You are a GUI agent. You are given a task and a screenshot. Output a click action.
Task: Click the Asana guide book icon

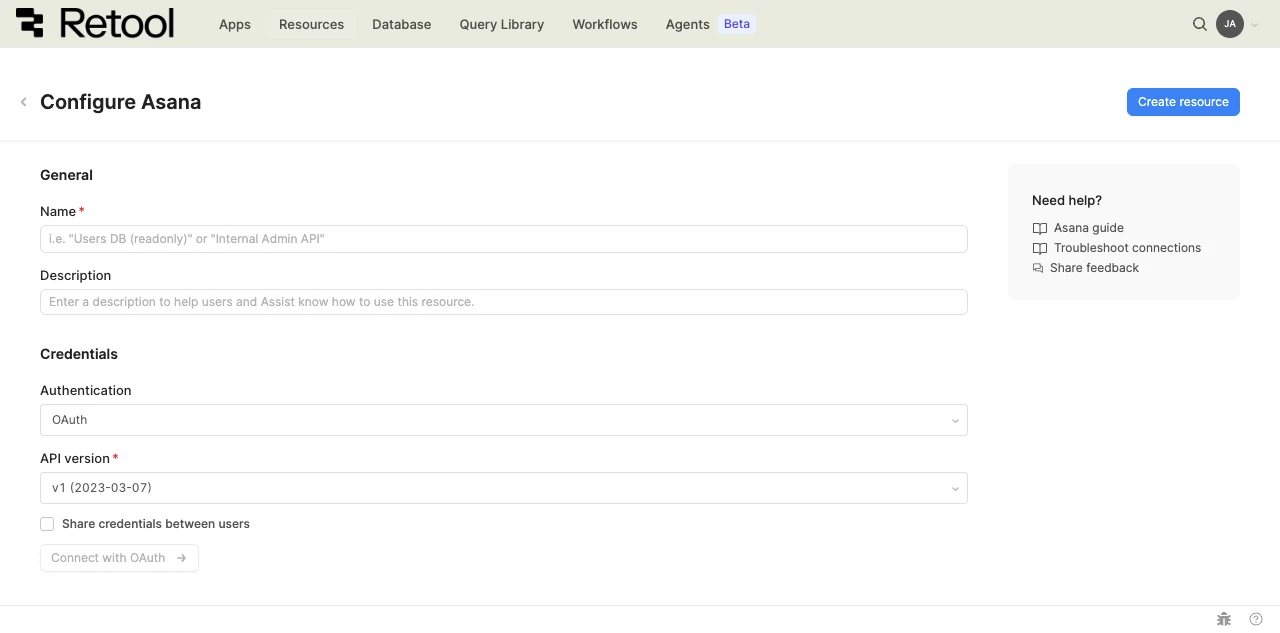coord(1040,228)
